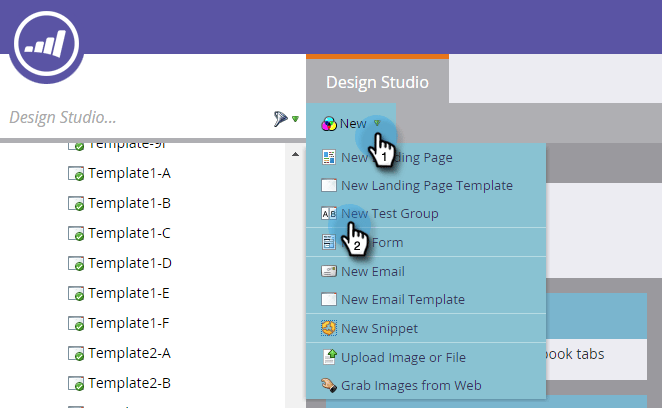Click the filter funnel icon
662x408 pixels.
(x=280, y=119)
